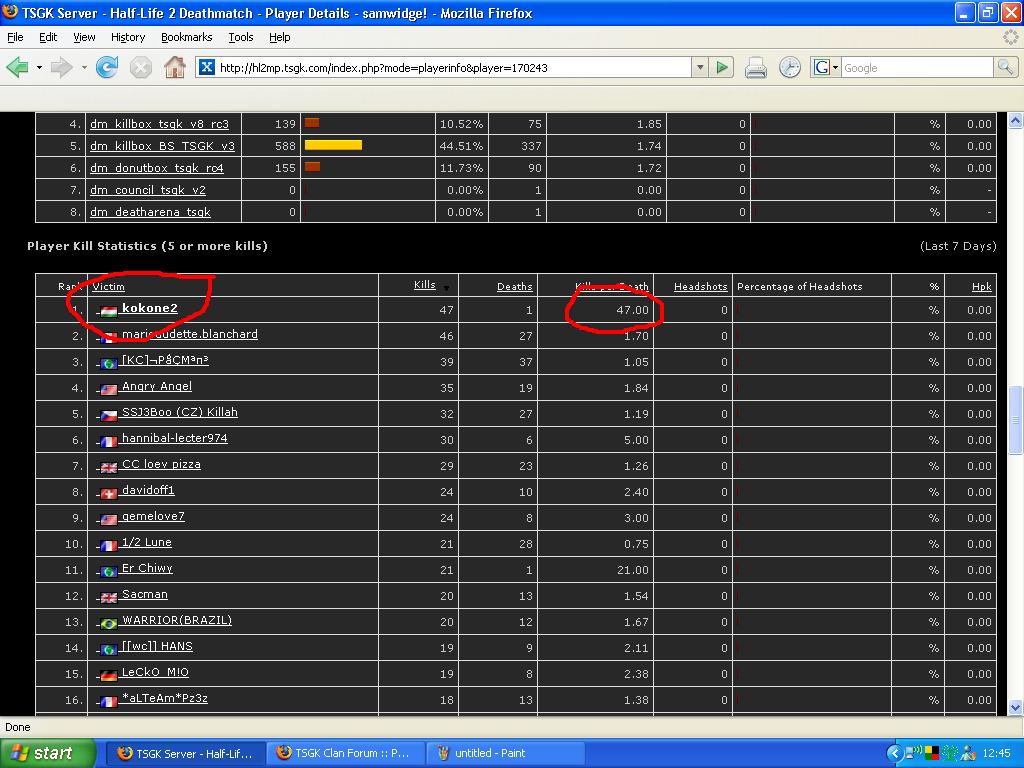Sort table by Kills column header
This screenshot has height=768, width=1024.
(424, 285)
